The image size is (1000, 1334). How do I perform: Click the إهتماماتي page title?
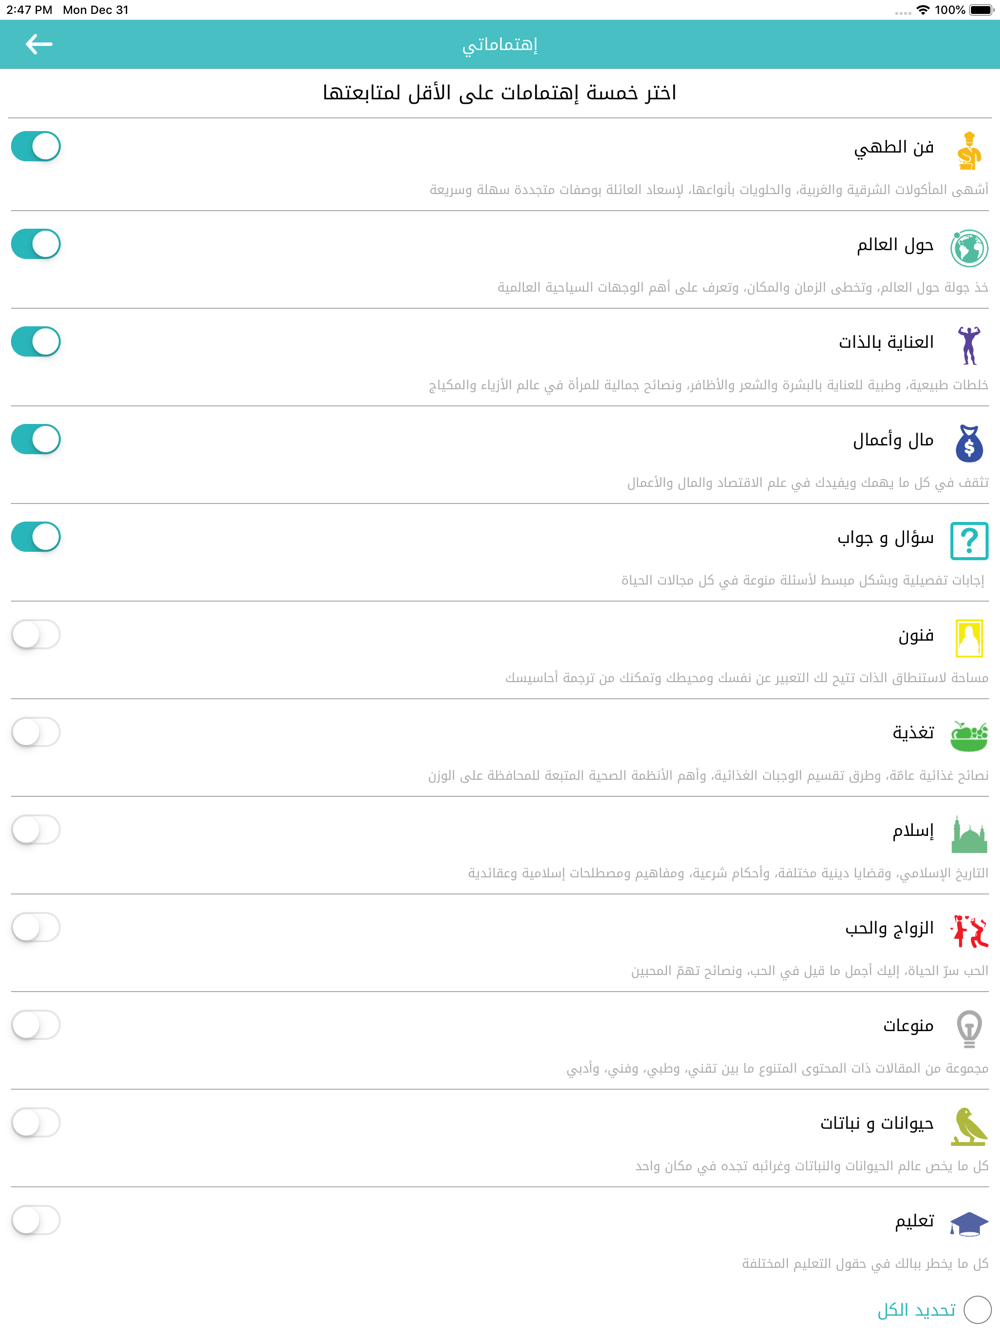click(500, 45)
